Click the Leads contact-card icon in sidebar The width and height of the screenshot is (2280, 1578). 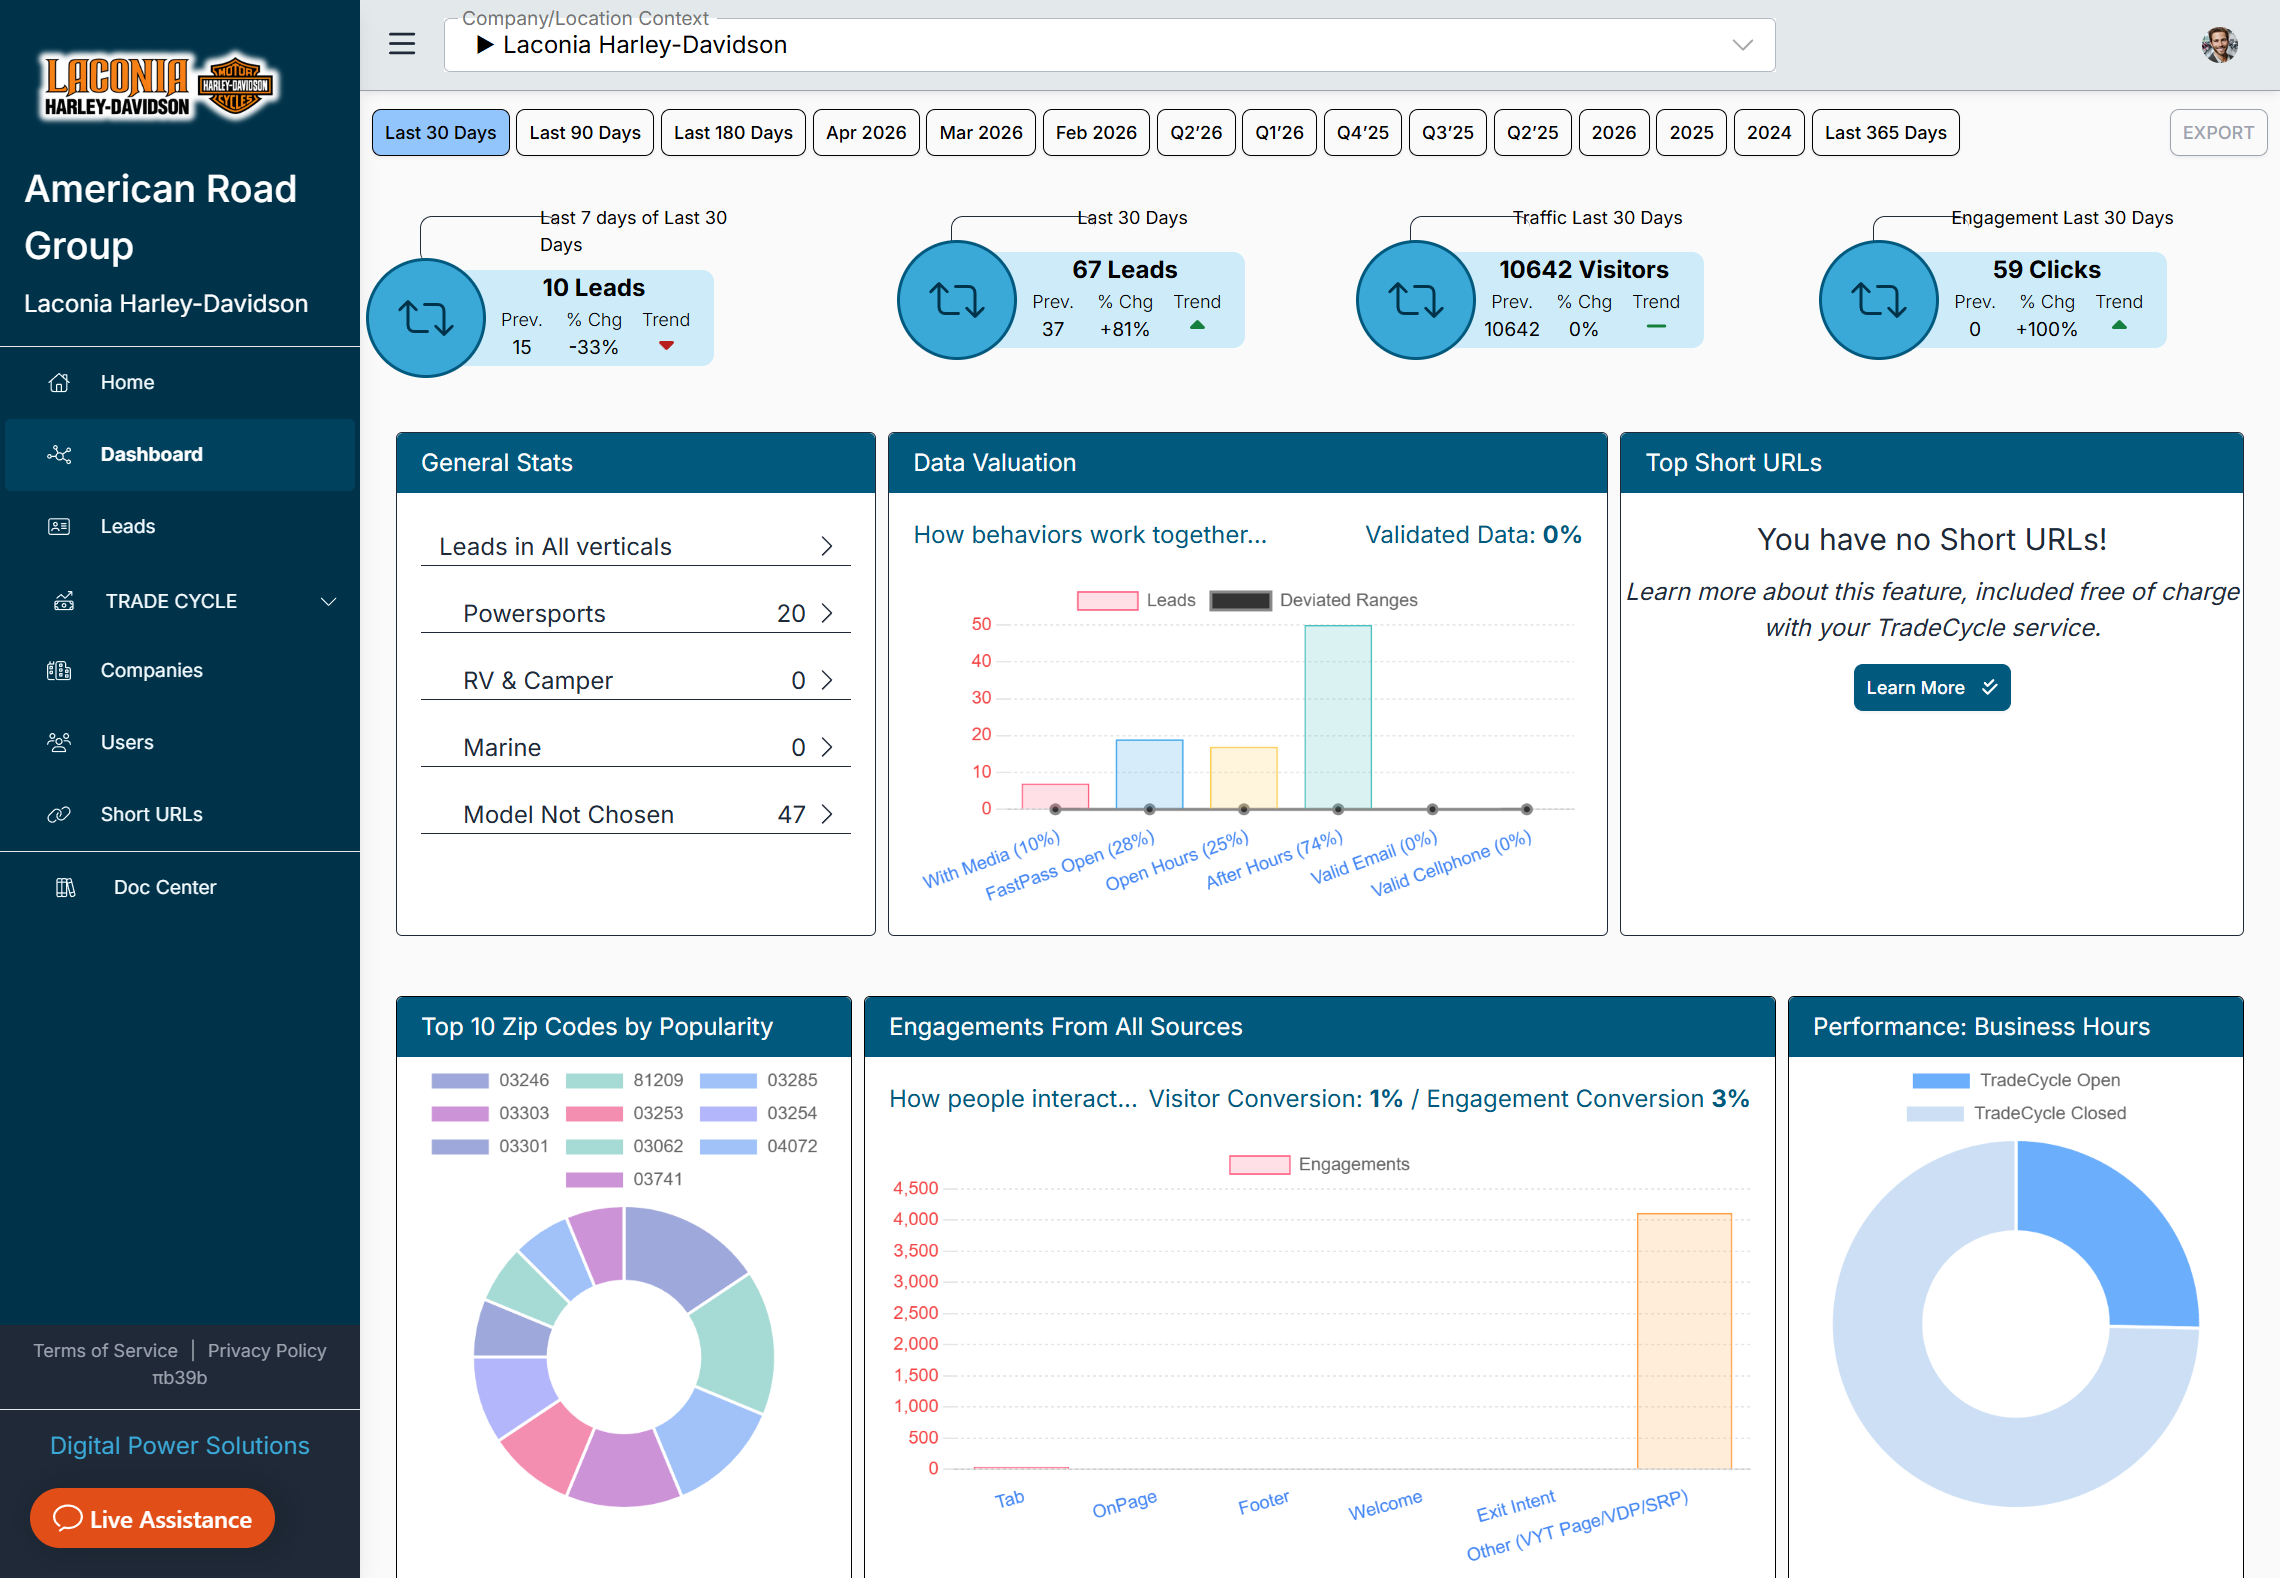pos(59,526)
